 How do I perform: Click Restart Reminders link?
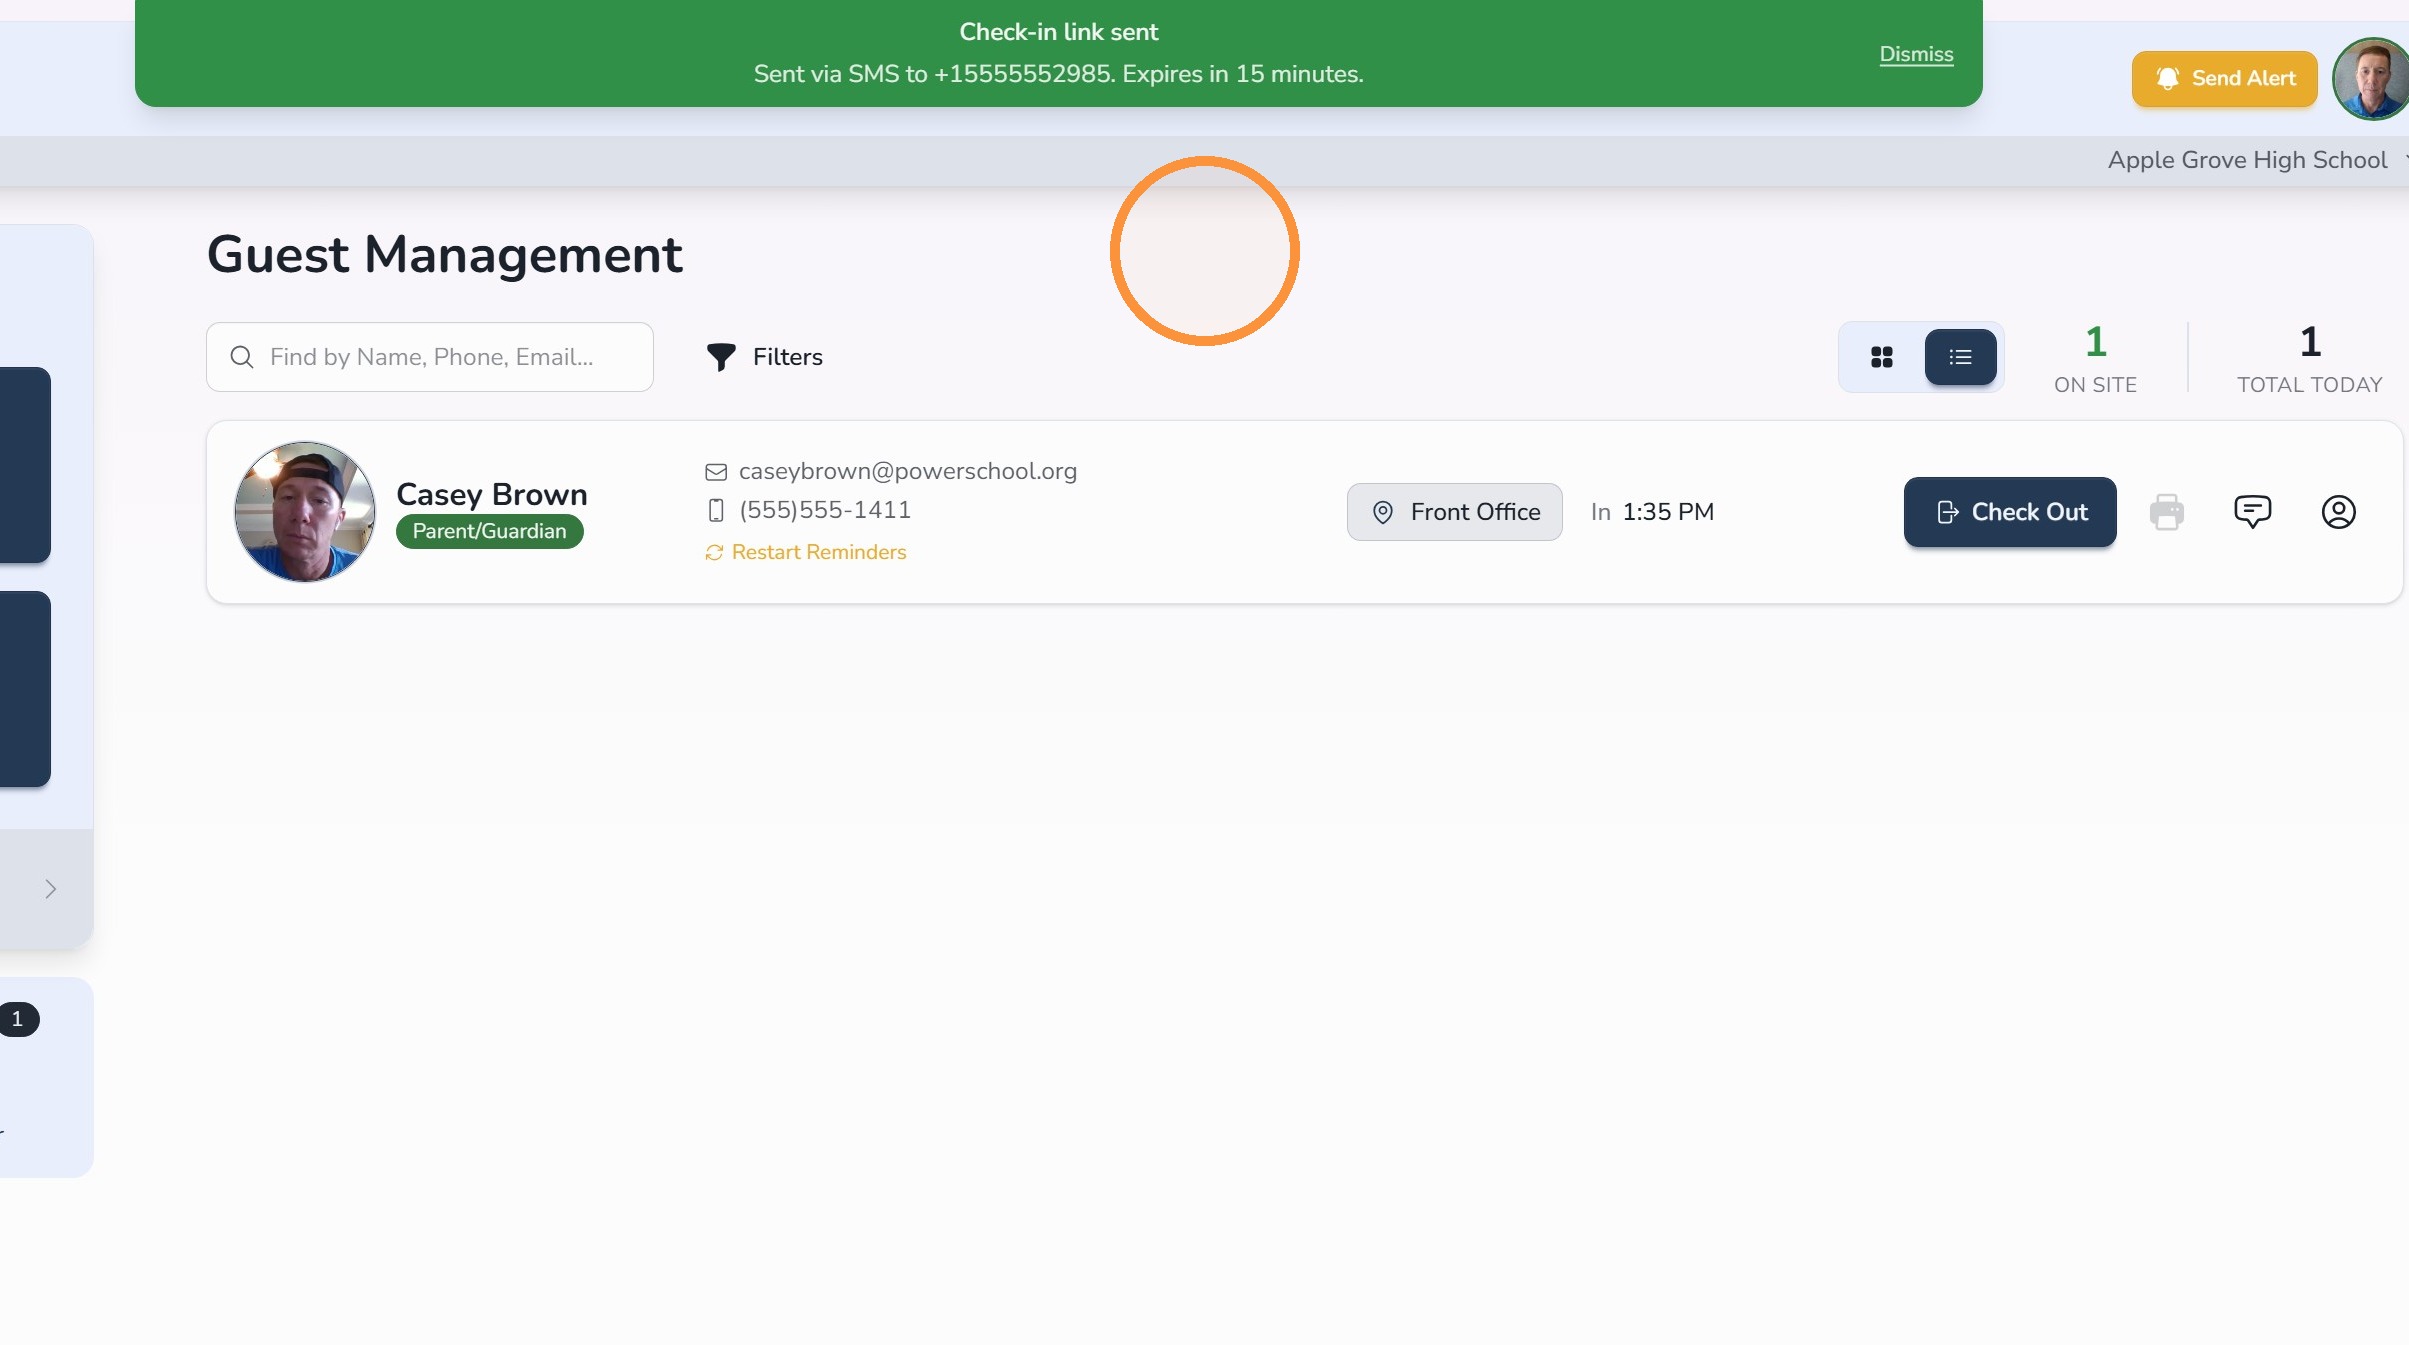806,552
